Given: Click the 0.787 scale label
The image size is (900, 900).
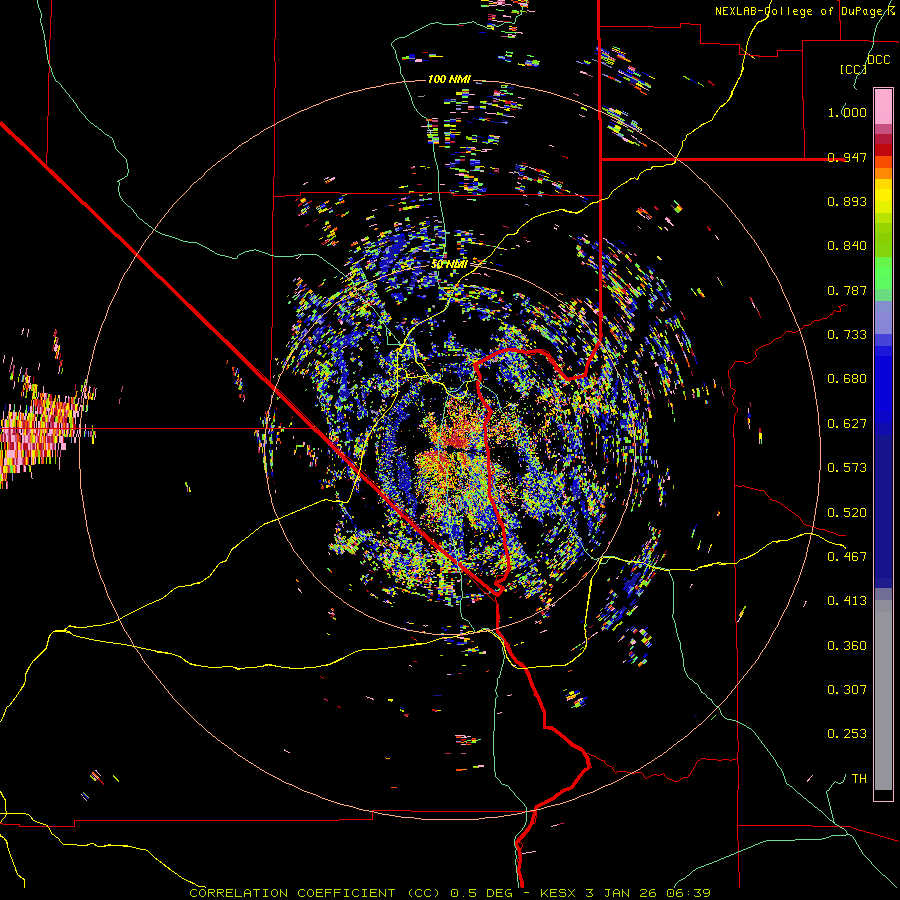Looking at the screenshot, I should click(847, 290).
